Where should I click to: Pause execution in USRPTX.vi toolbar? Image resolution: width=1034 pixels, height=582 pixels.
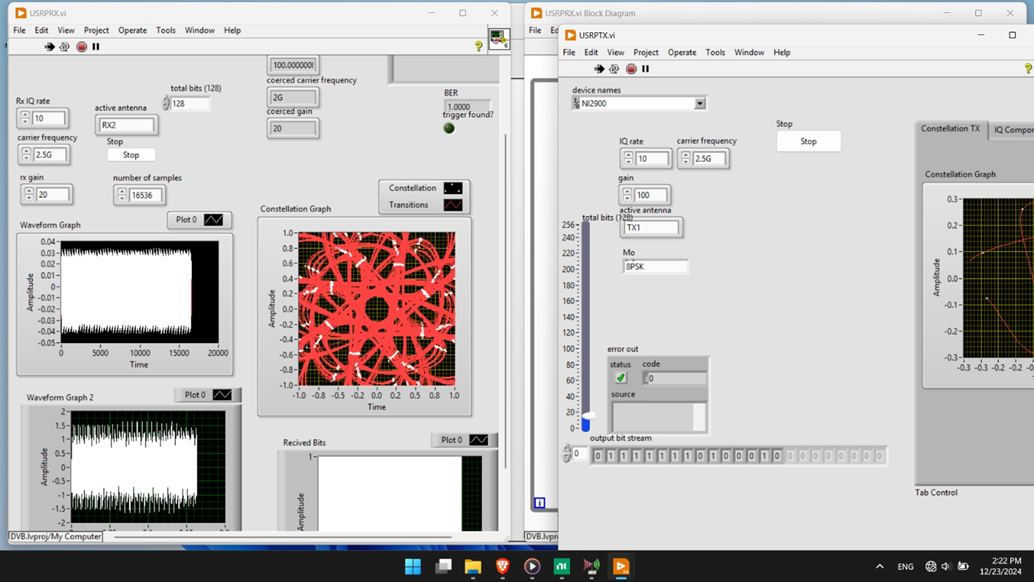646,69
